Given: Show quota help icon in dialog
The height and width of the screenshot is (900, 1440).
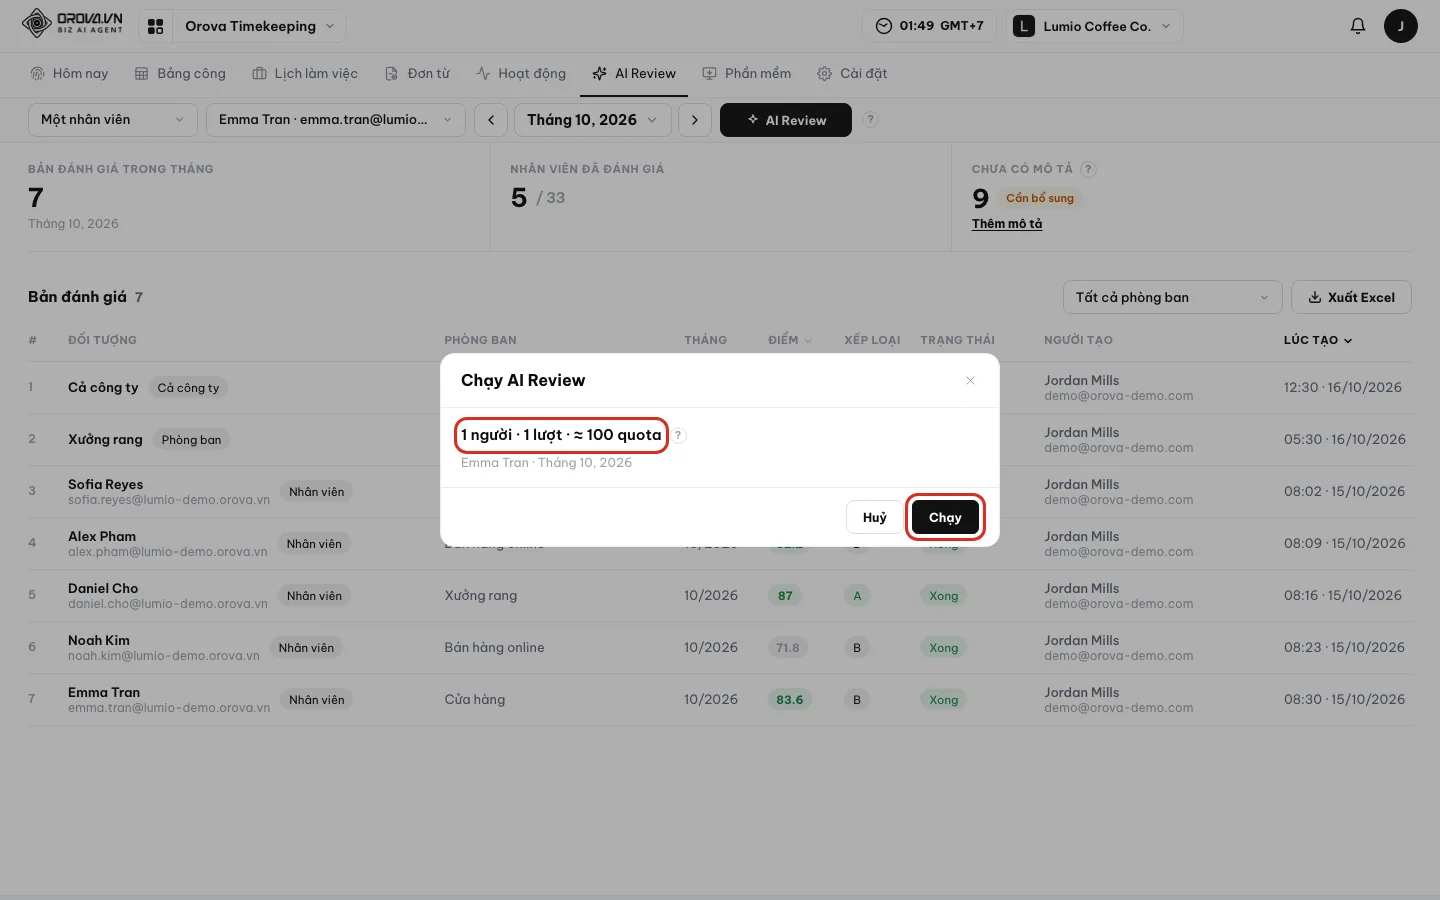Looking at the screenshot, I should click(678, 435).
